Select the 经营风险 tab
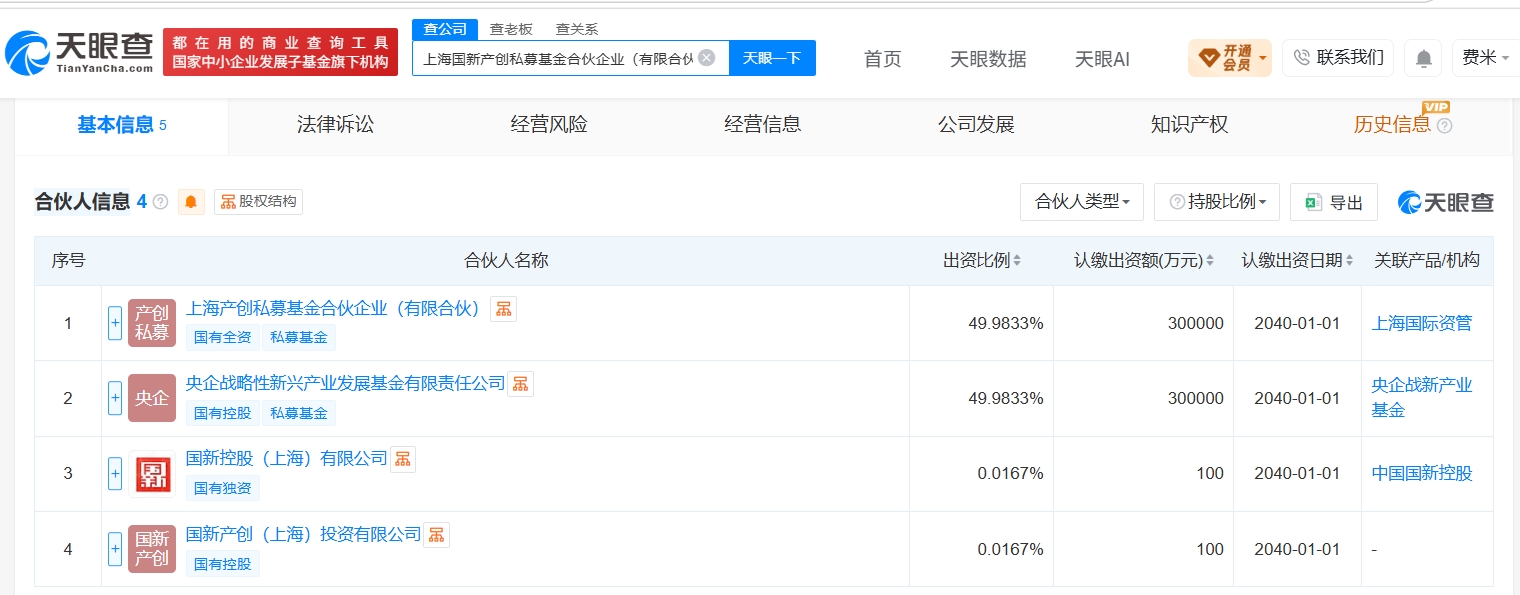Viewport: 1520px width, 595px height. pos(549,125)
